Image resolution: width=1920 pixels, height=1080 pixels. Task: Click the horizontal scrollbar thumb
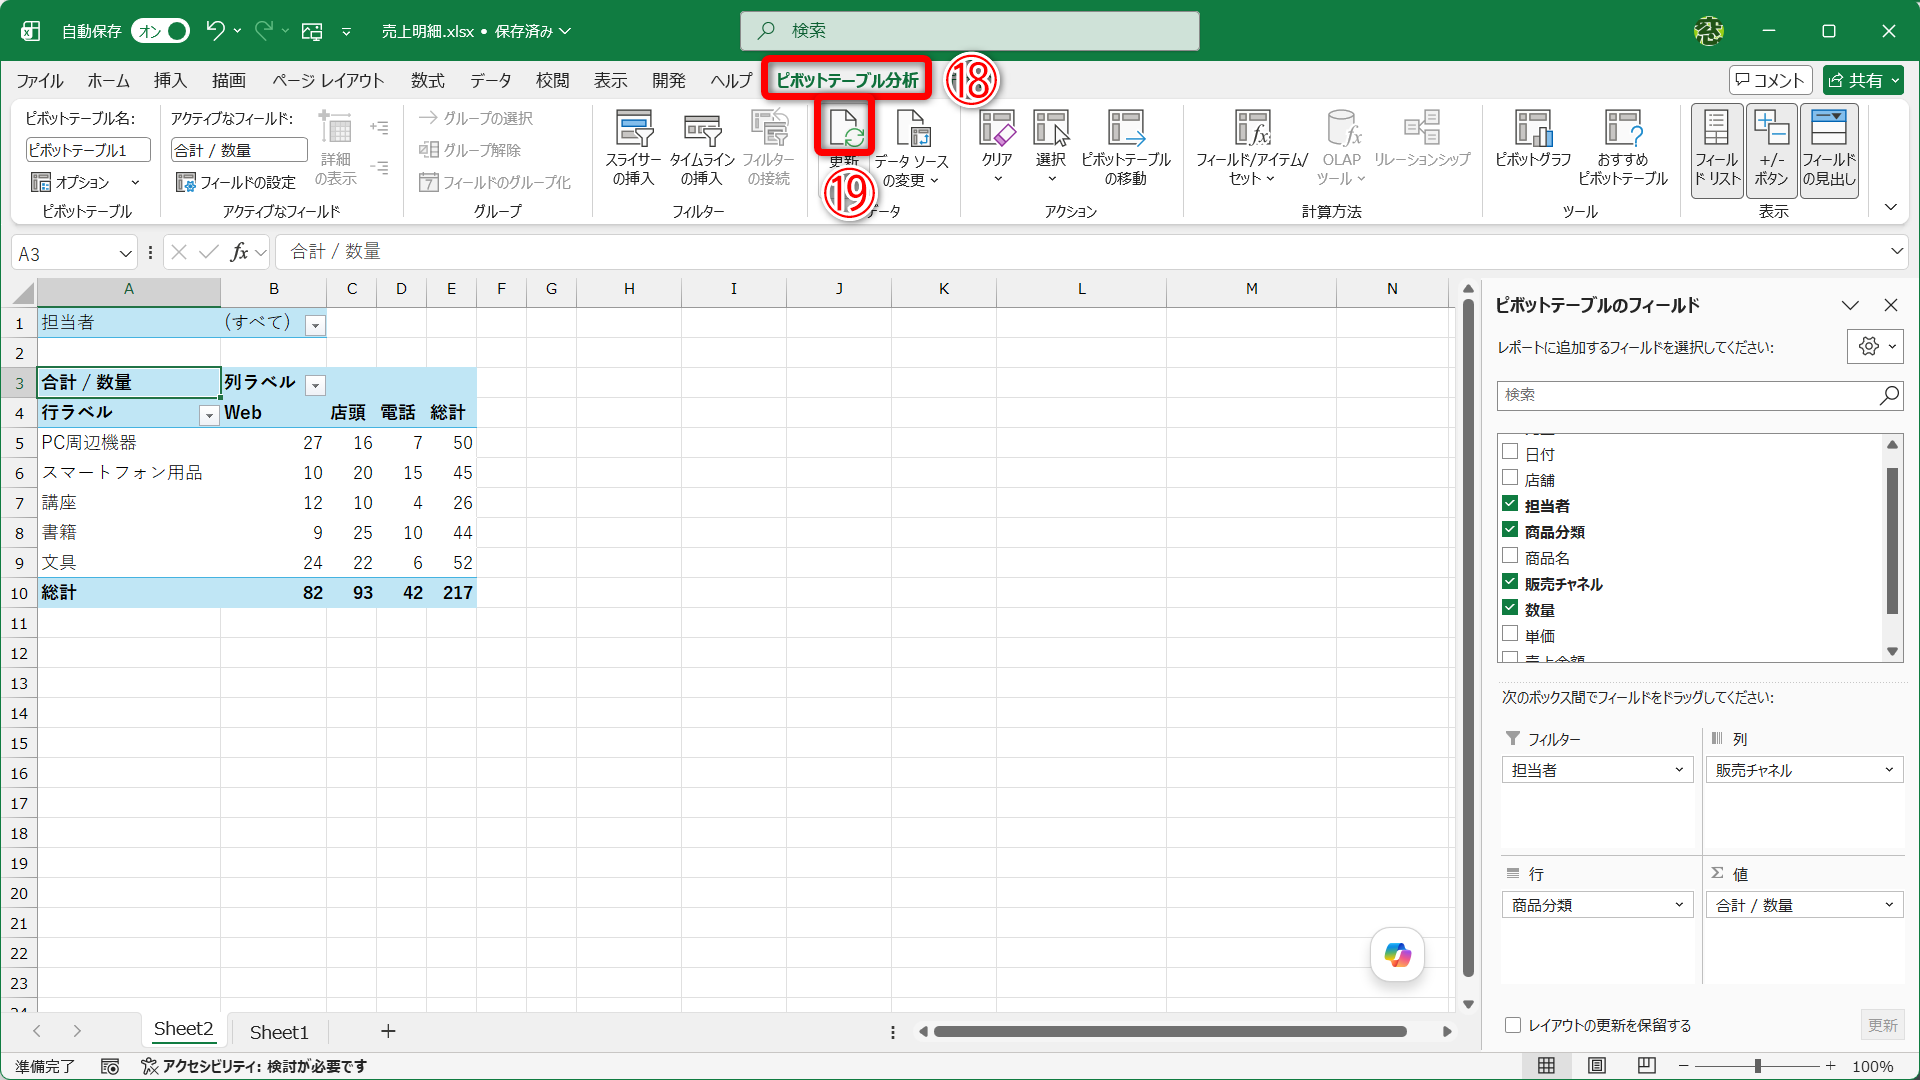pos(1170,1031)
